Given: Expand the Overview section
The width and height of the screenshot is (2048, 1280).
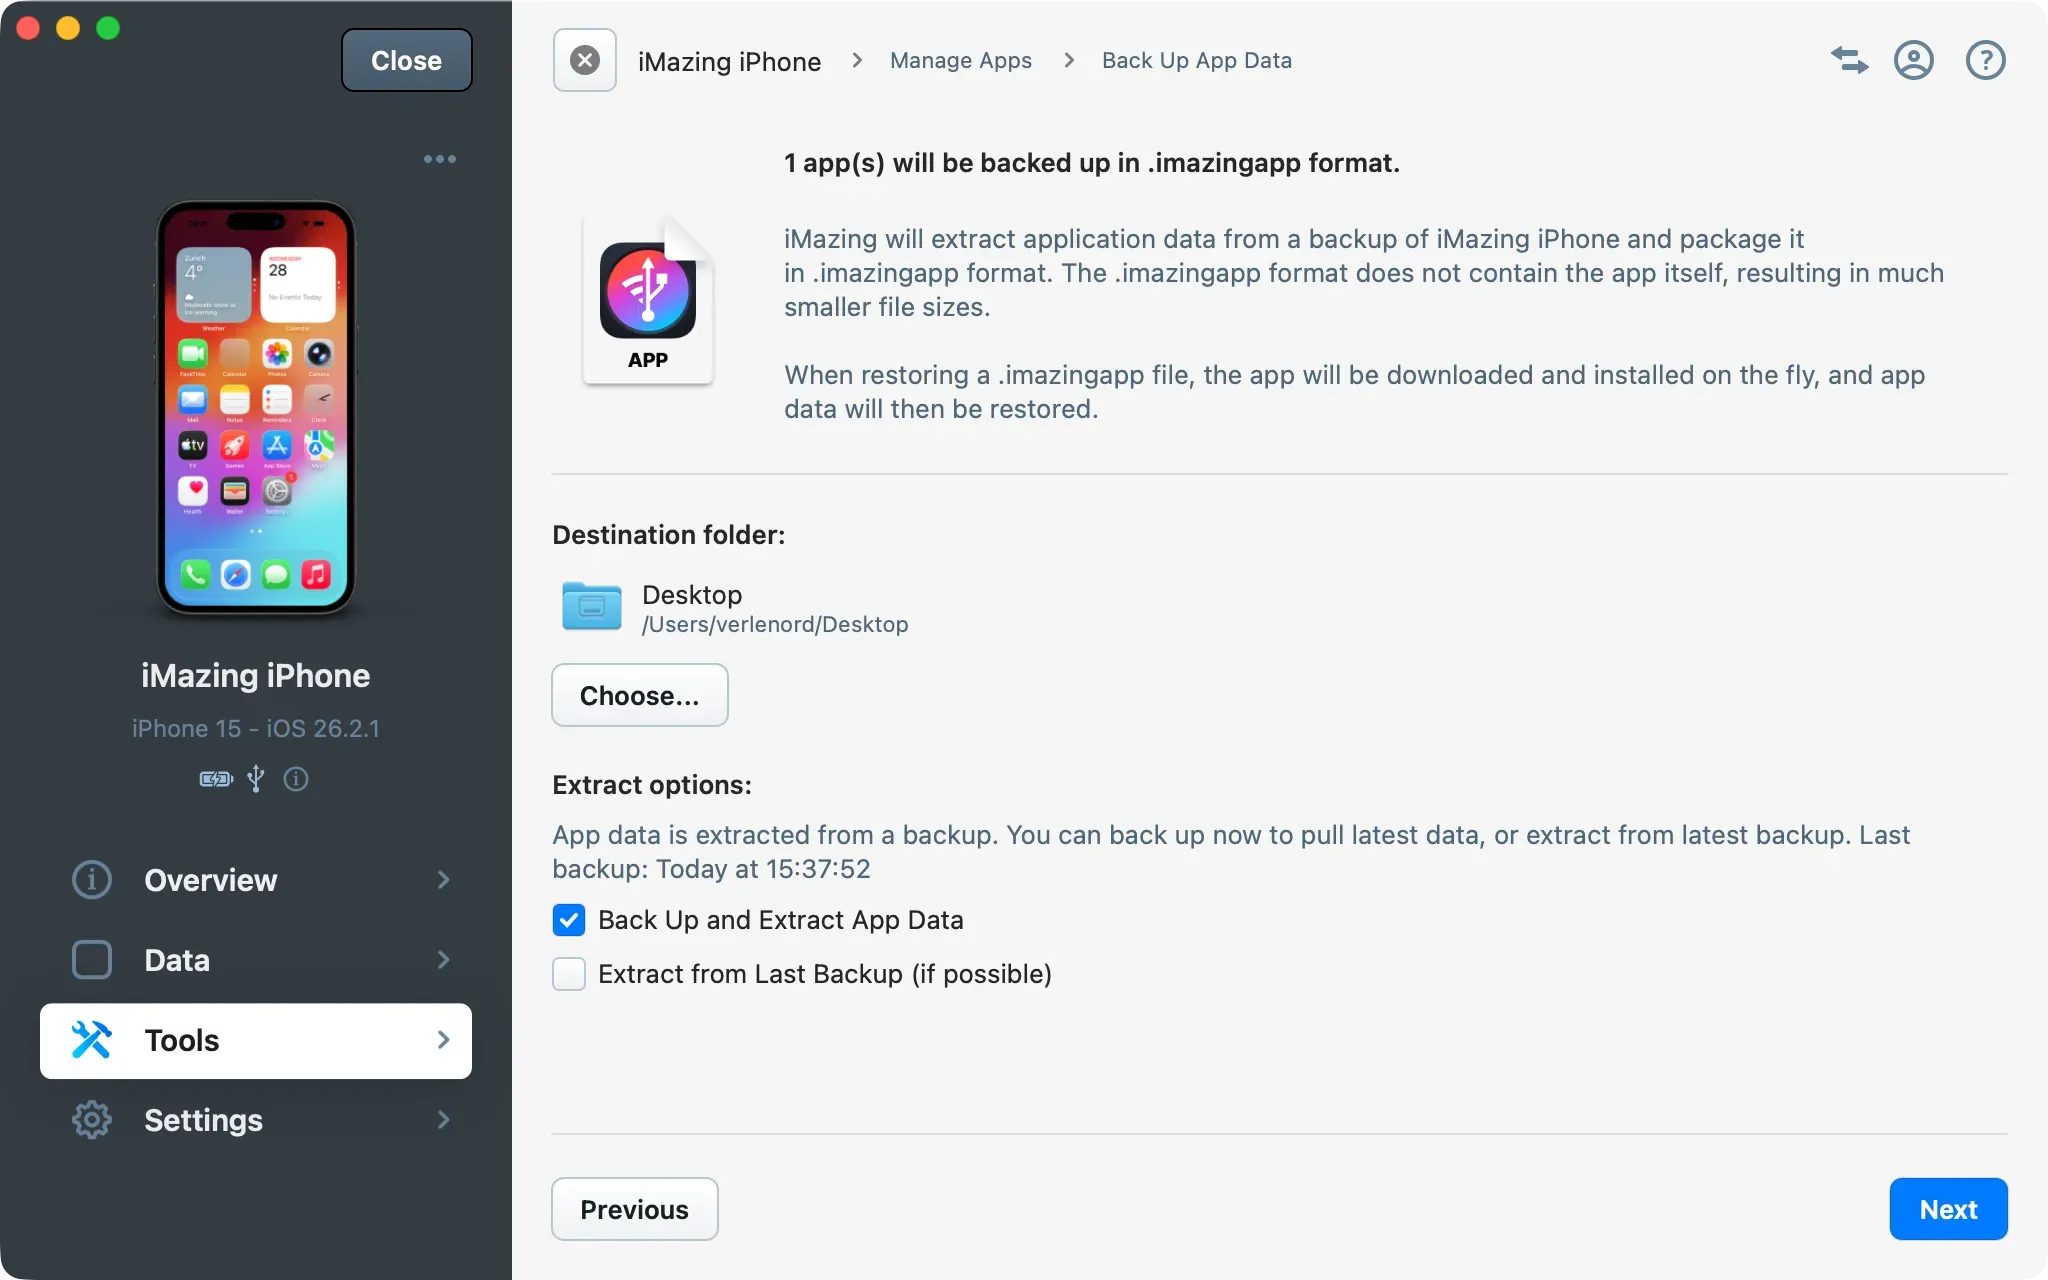Looking at the screenshot, I should pyautogui.click(x=443, y=880).
